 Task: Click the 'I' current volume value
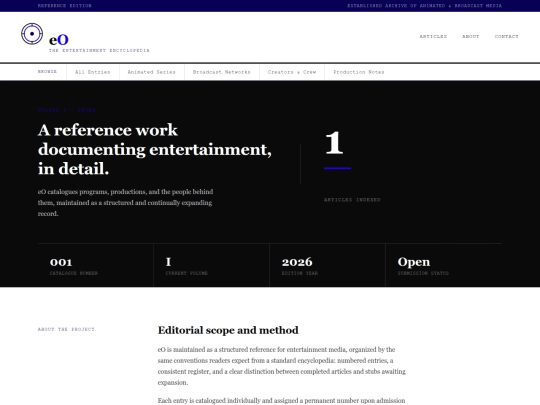pos(168,262)
